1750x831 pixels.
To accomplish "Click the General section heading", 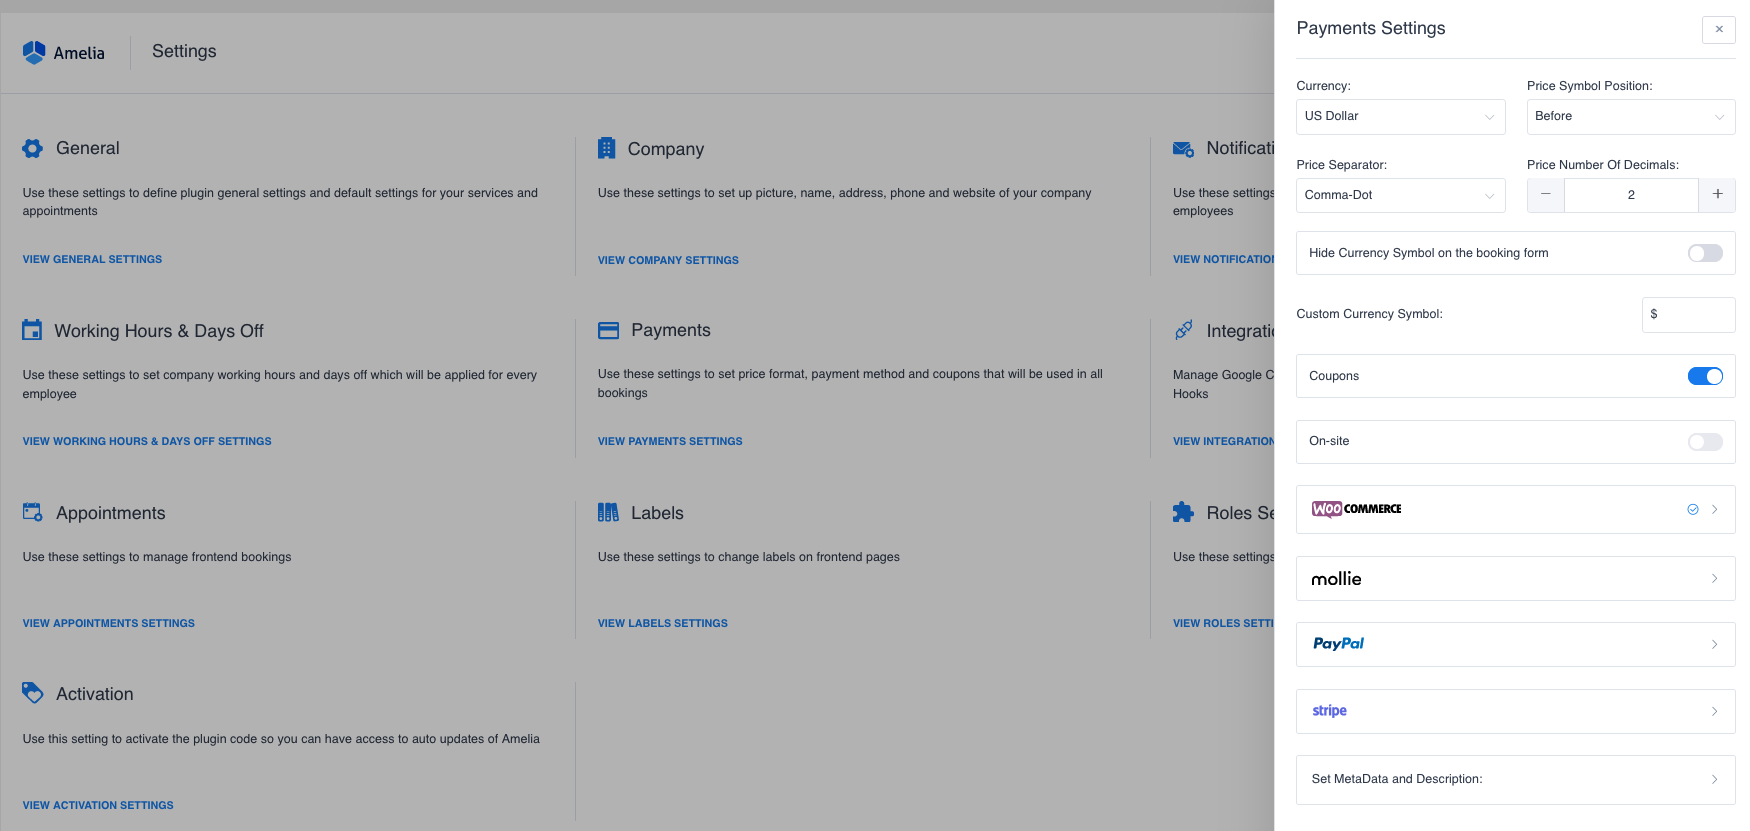I will (x=88, y=148).
